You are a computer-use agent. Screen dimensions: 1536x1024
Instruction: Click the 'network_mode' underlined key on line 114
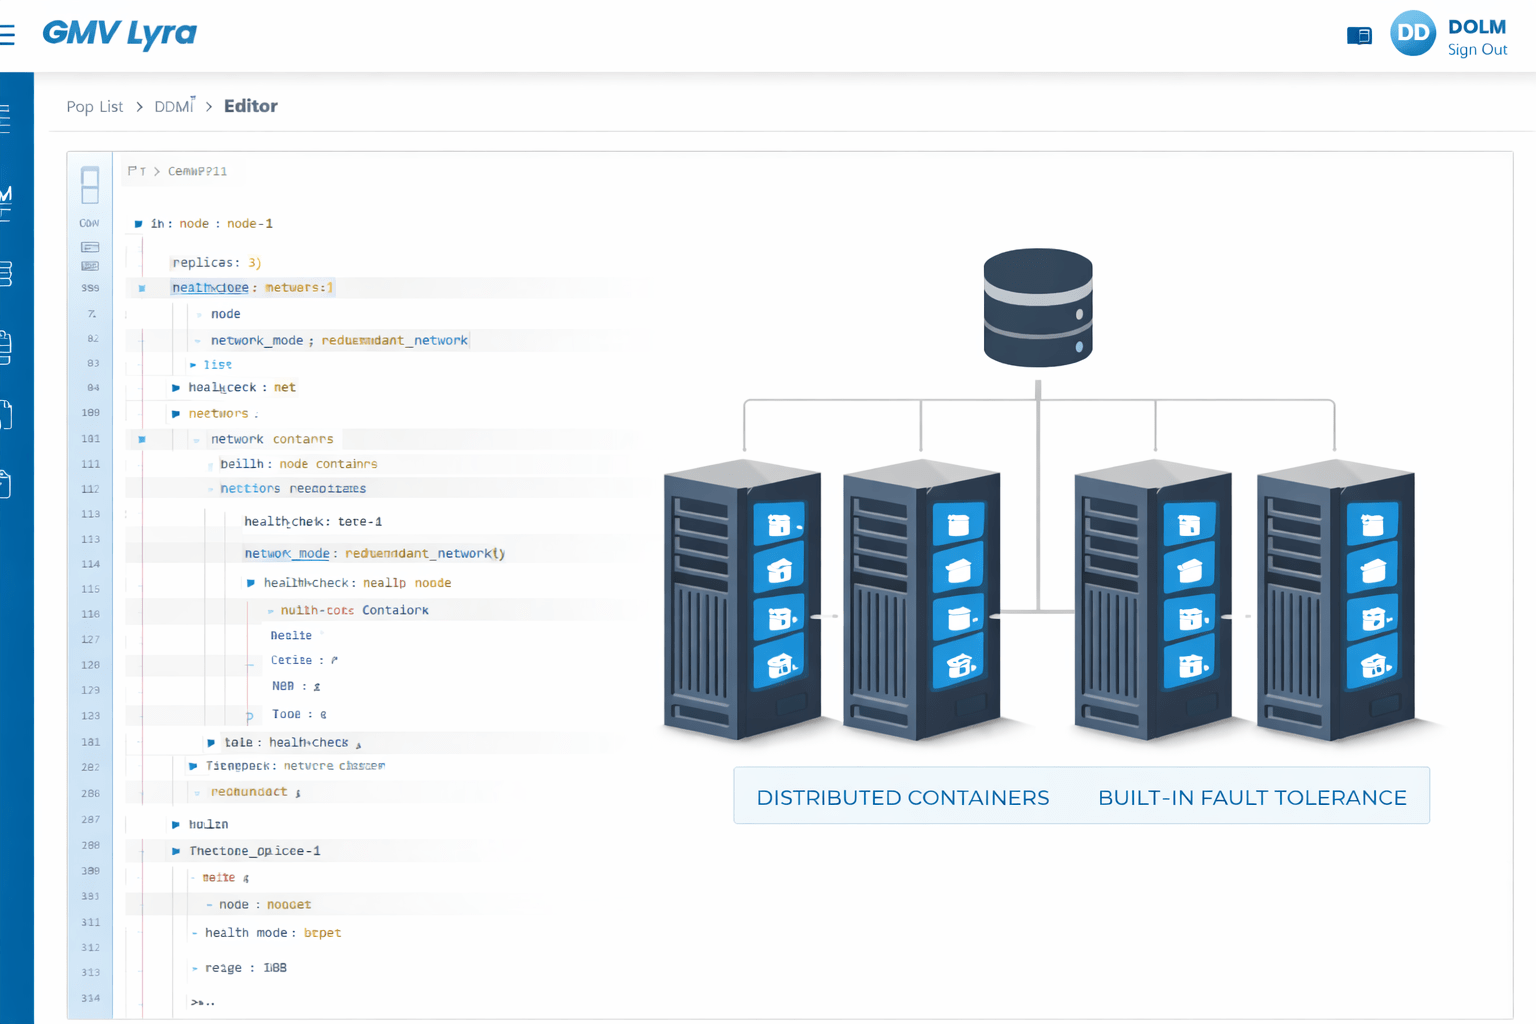[x=287, y=553]
